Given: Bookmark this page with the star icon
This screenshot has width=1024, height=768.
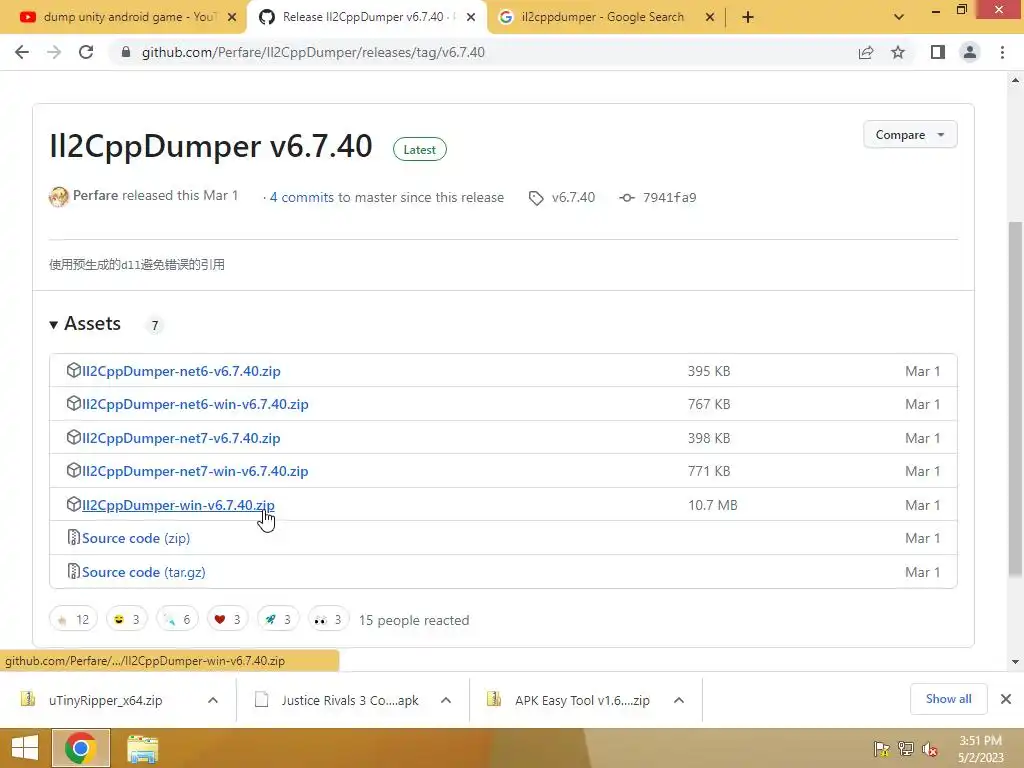Looking at the screenshot, I should tap(898, 52).
